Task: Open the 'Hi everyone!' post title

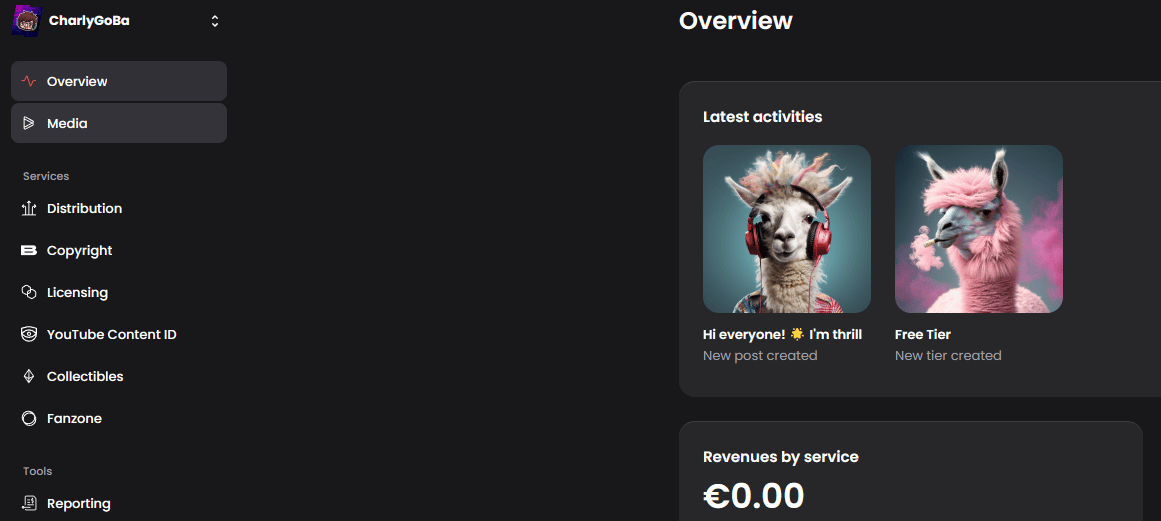Action: pyautogui.click(x=782, y=335)
